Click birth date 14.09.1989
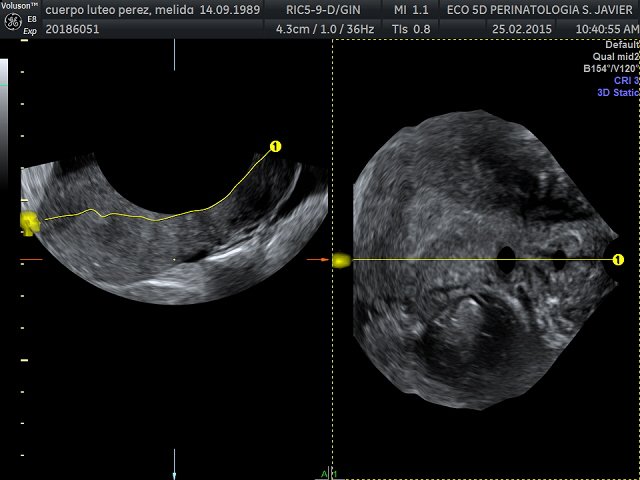This screenshot has height=480, width=640. (x=229, y=10)
